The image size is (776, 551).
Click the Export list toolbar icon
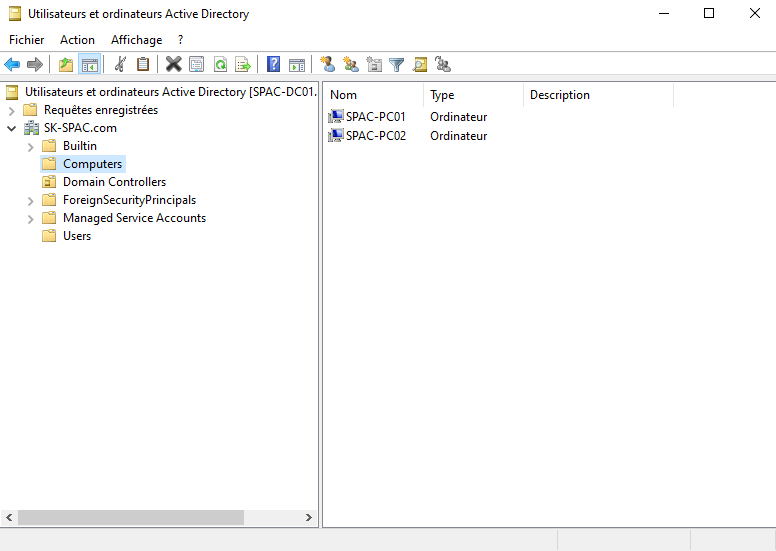(242, 65)
